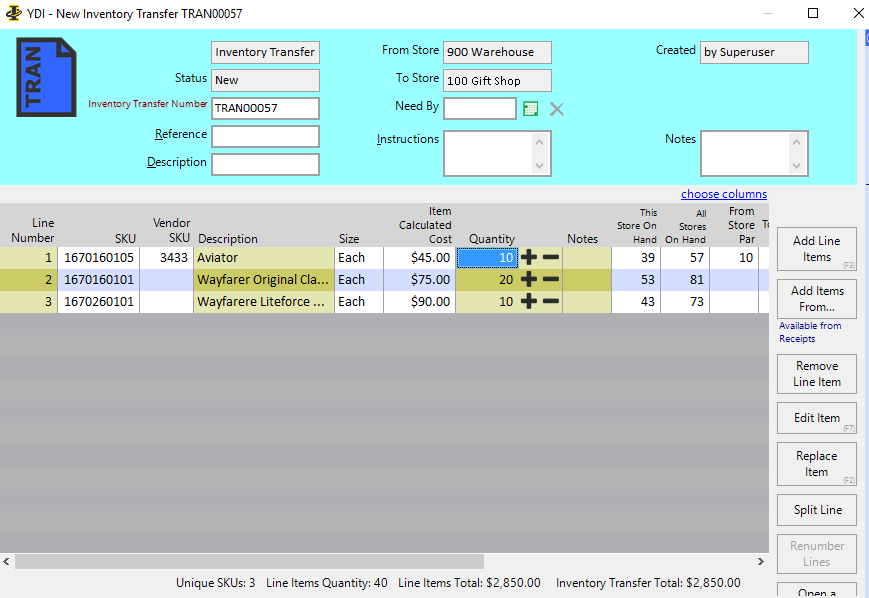Increase quantity for Wayfarere Liteforce line
The image size is (869, 598).
click(x=529, y=301)
